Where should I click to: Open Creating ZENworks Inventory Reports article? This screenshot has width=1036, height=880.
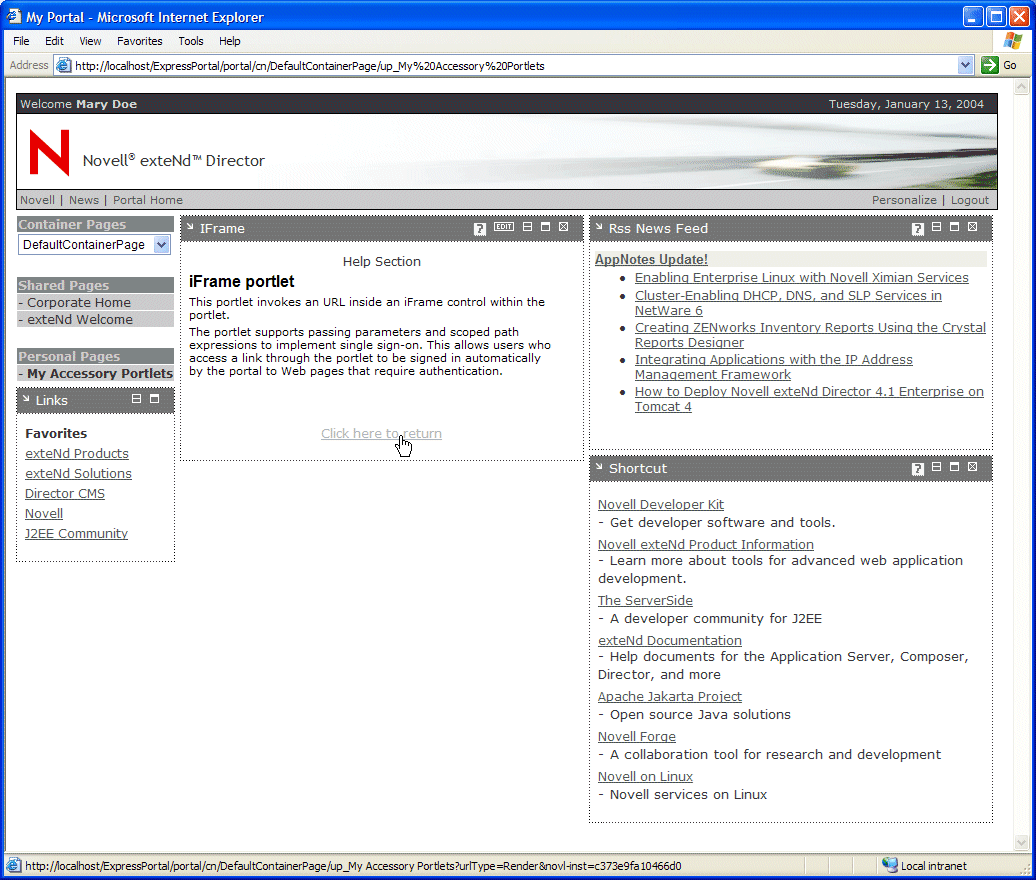pos(810,335)
